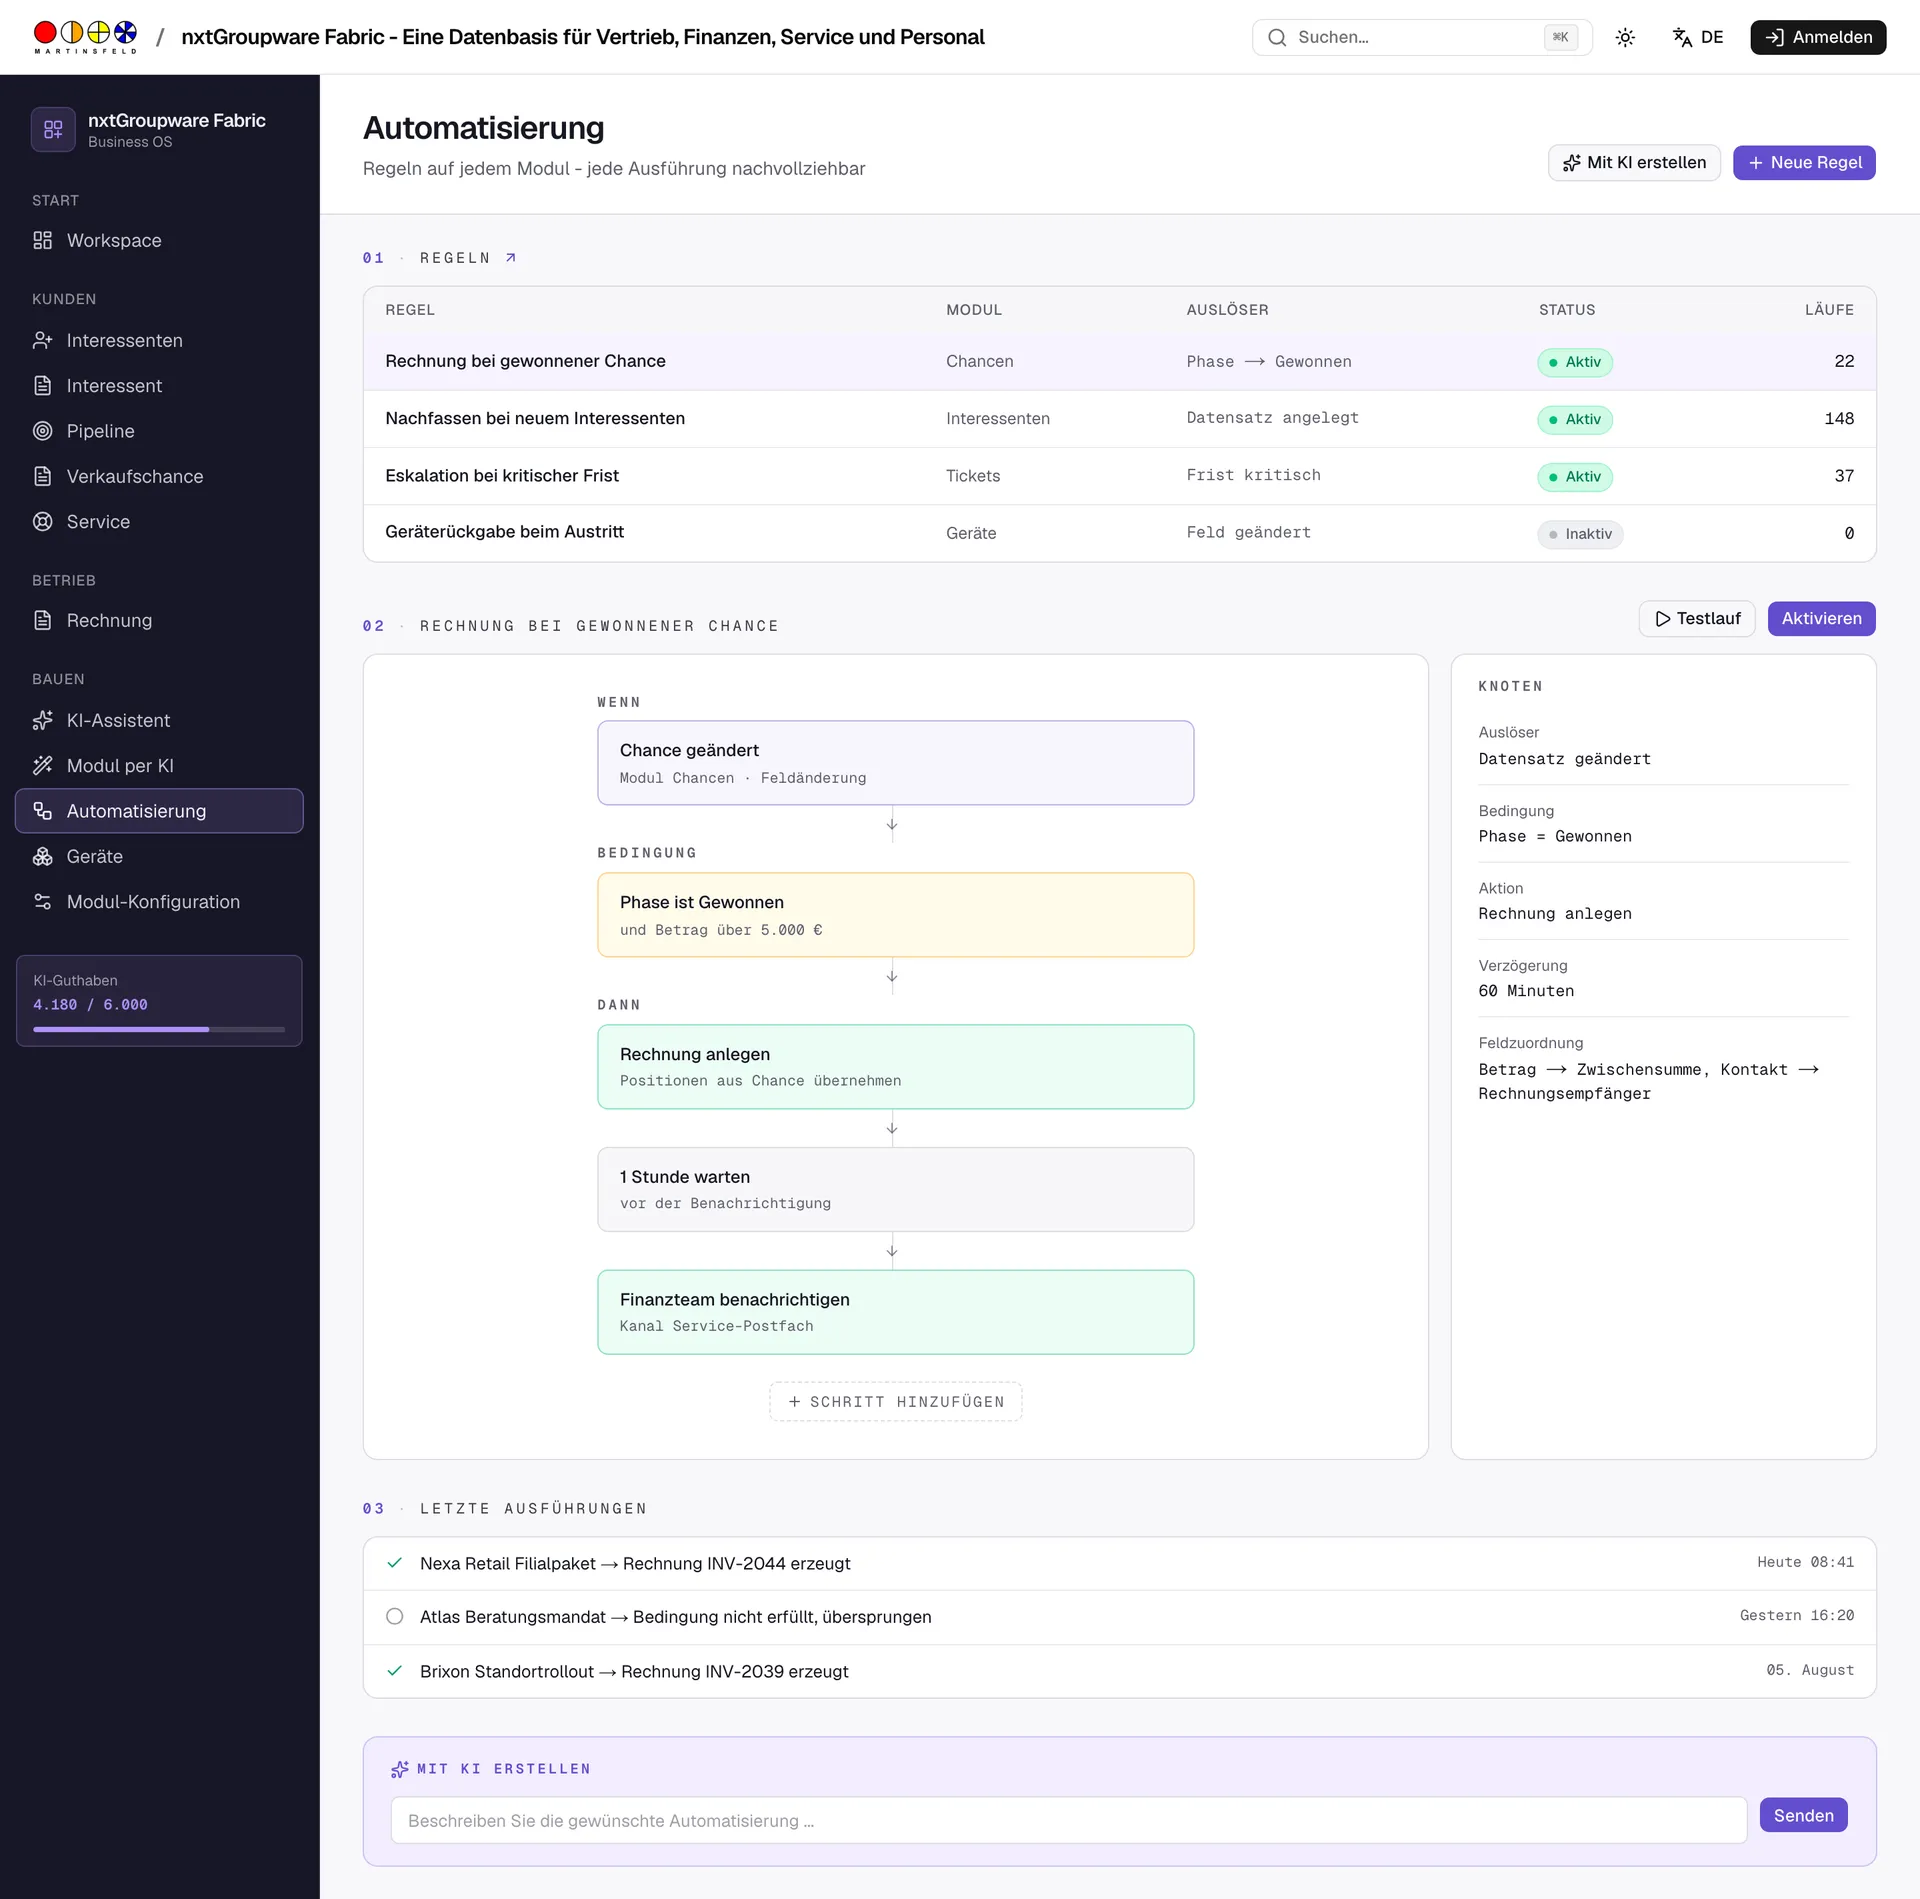1920x1899 pixels.
Task: Click the Senden button
Action: (x=1803, y=1816)
